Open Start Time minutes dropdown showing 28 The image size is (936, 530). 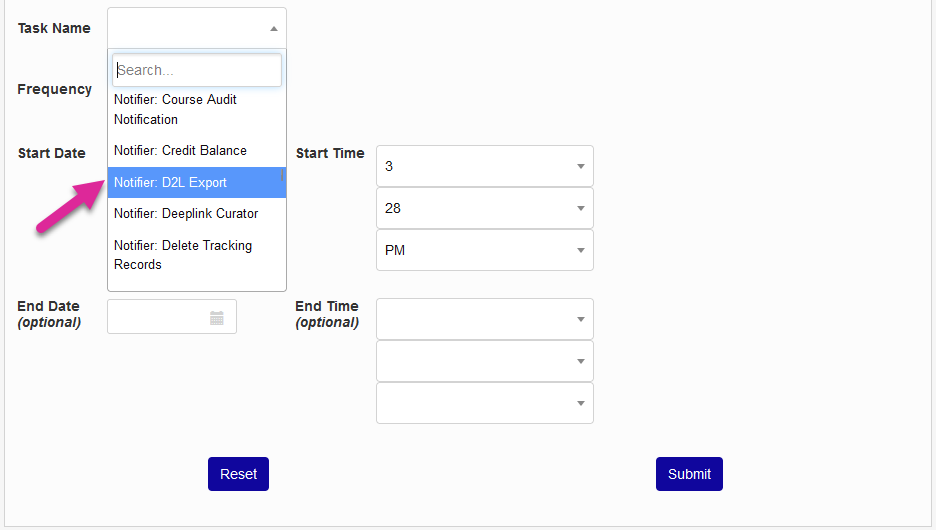[484, 208]
